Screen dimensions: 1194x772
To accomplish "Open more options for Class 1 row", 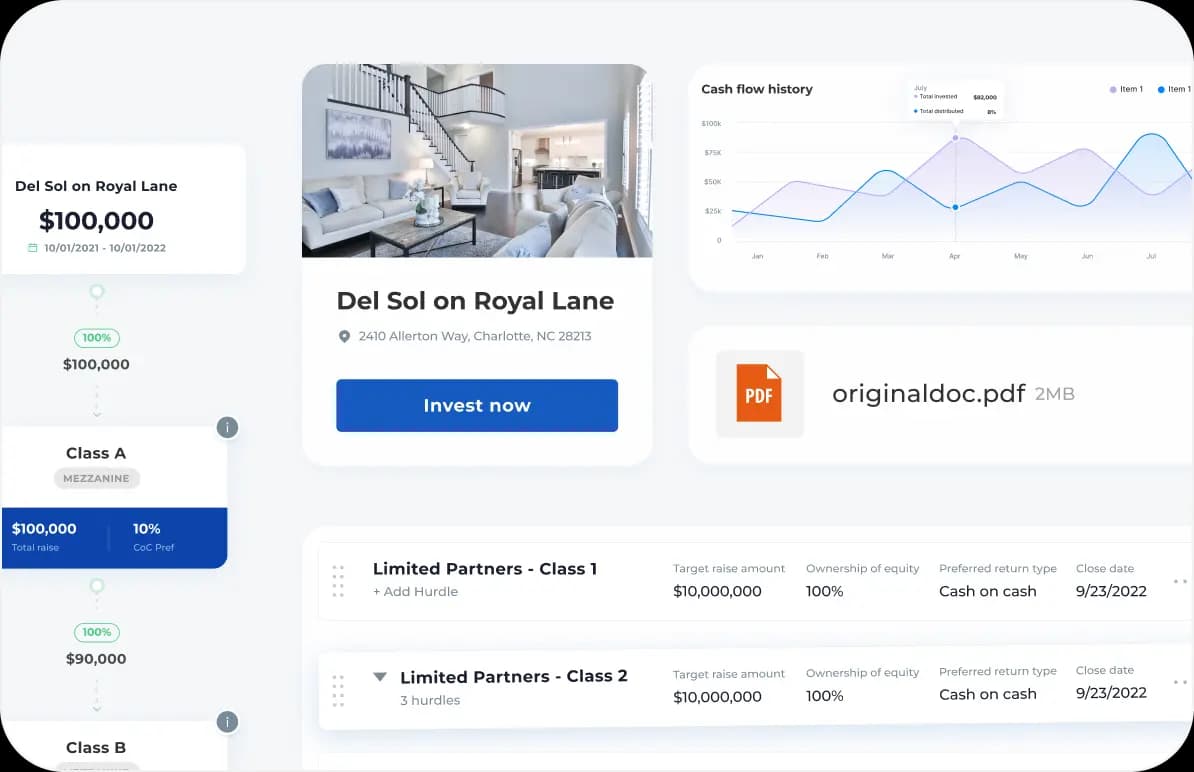I will 1179,581.
